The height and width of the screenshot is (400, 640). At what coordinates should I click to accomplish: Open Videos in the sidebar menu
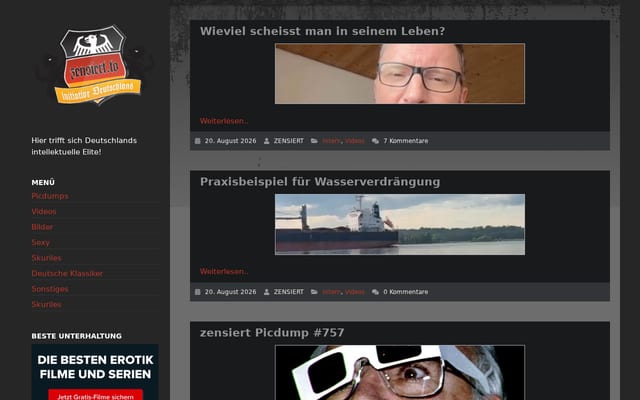44,211
